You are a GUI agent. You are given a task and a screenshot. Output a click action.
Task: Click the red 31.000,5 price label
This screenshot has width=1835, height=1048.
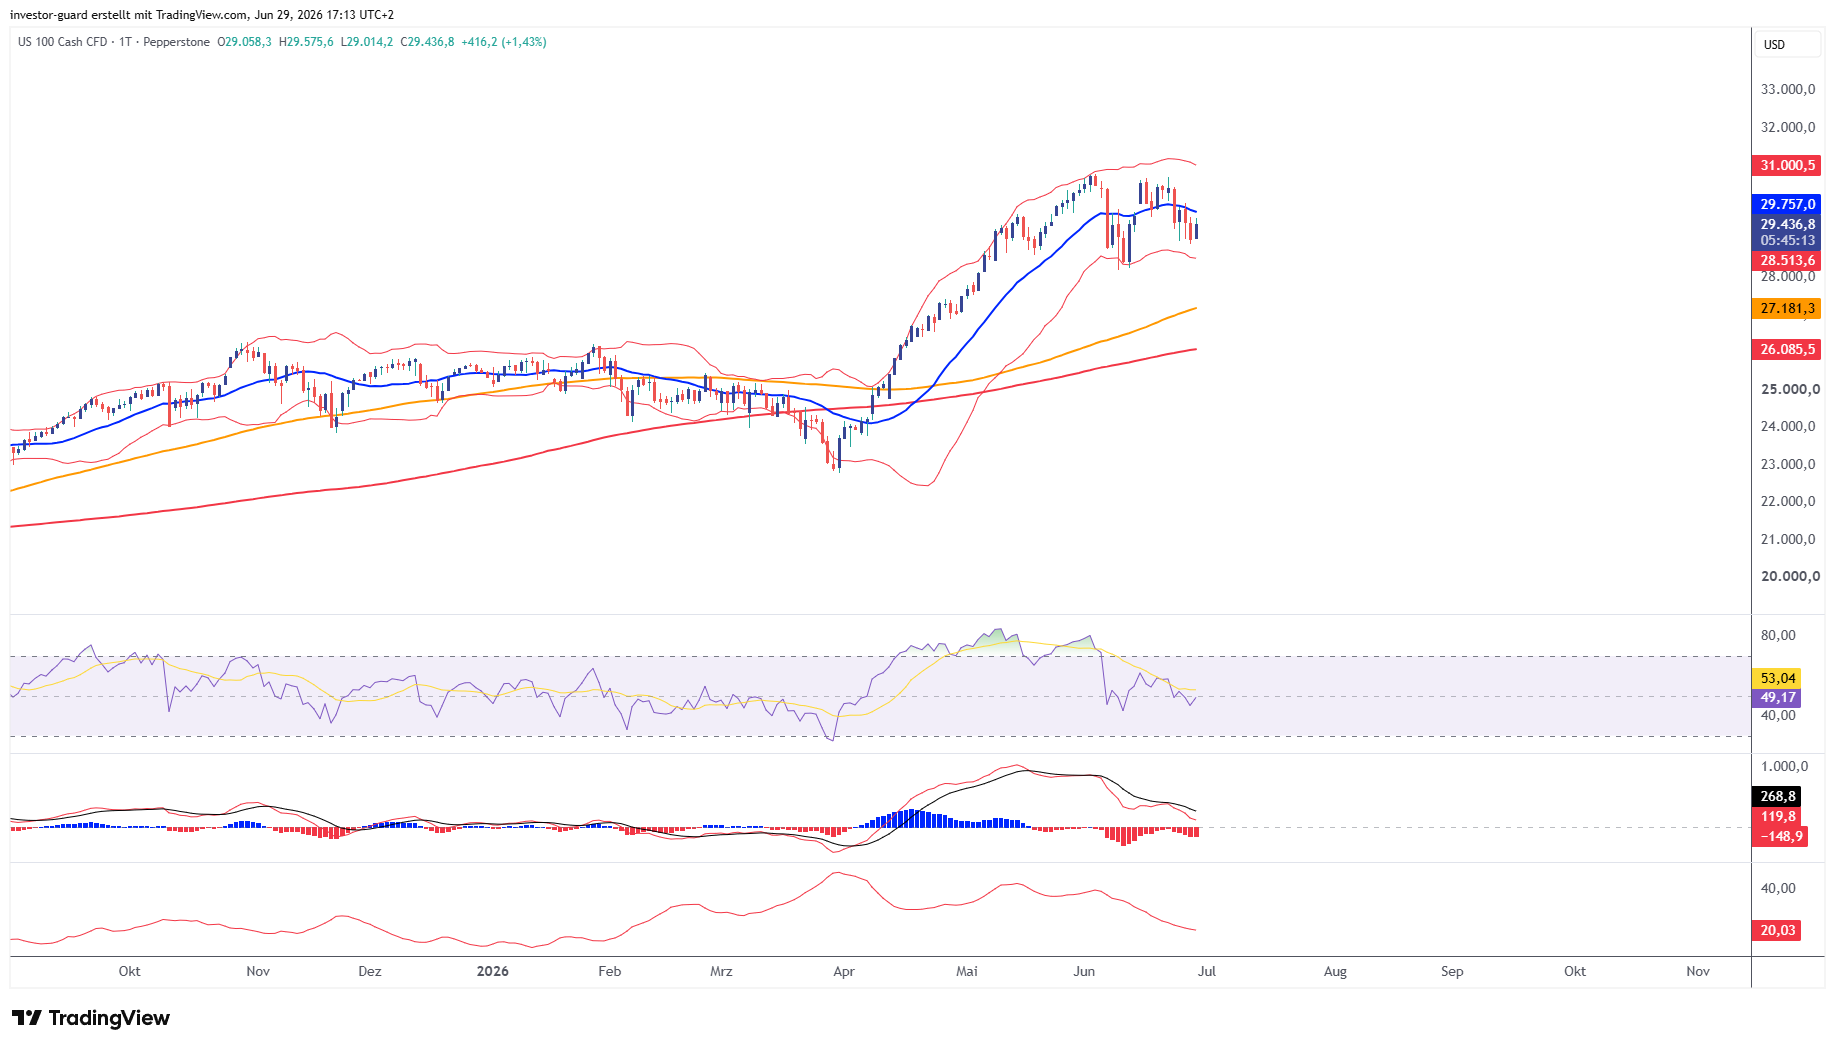[1787, 166]
